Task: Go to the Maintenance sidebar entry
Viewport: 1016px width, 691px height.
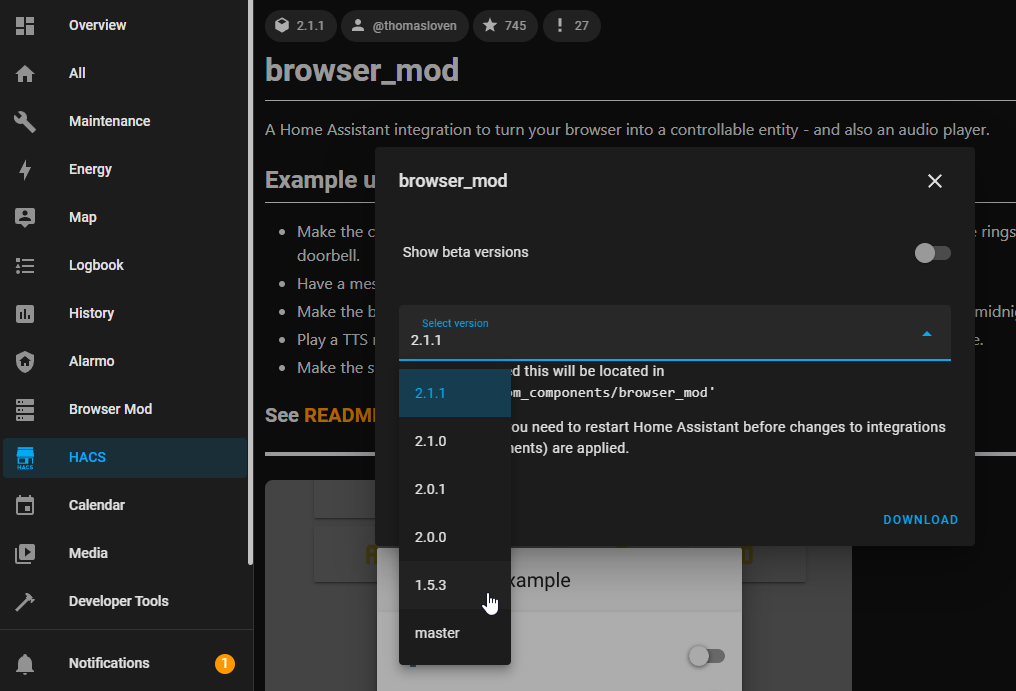Action: [x=109, y=121]
